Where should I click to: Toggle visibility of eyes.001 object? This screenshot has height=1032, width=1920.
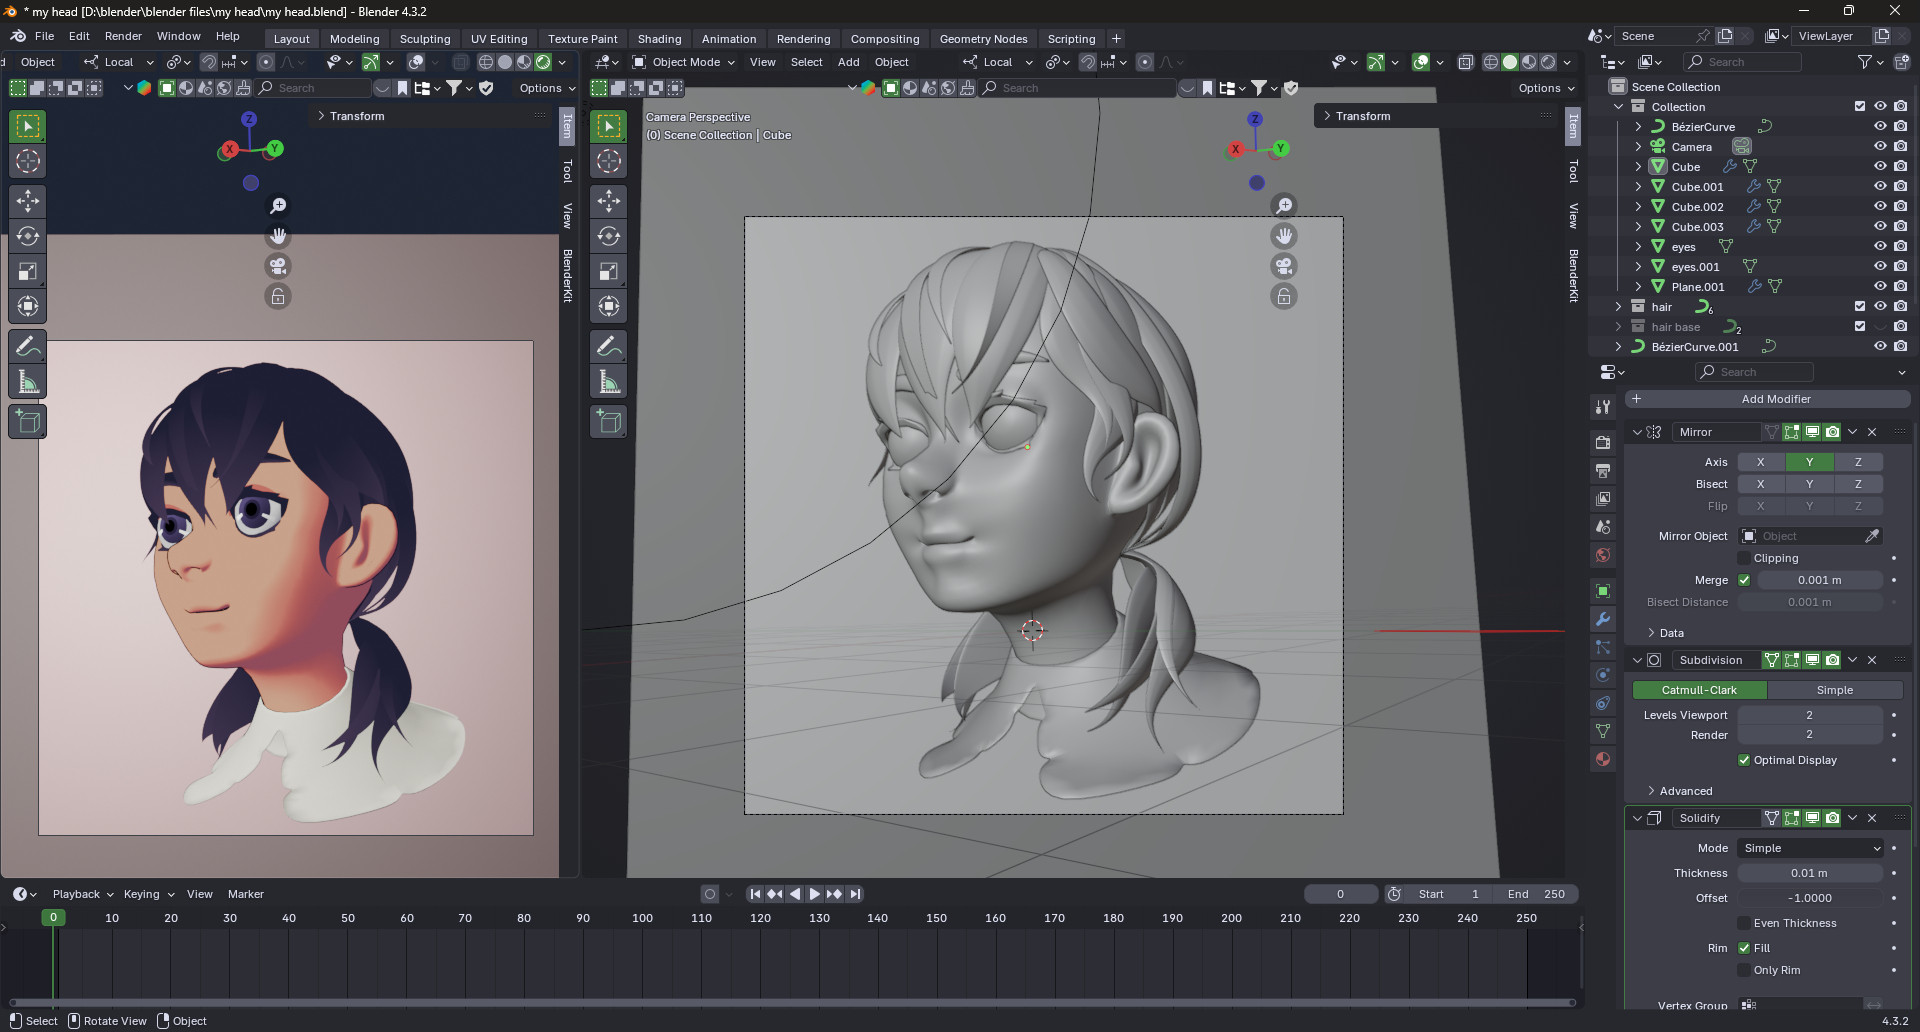point(1880,266)
